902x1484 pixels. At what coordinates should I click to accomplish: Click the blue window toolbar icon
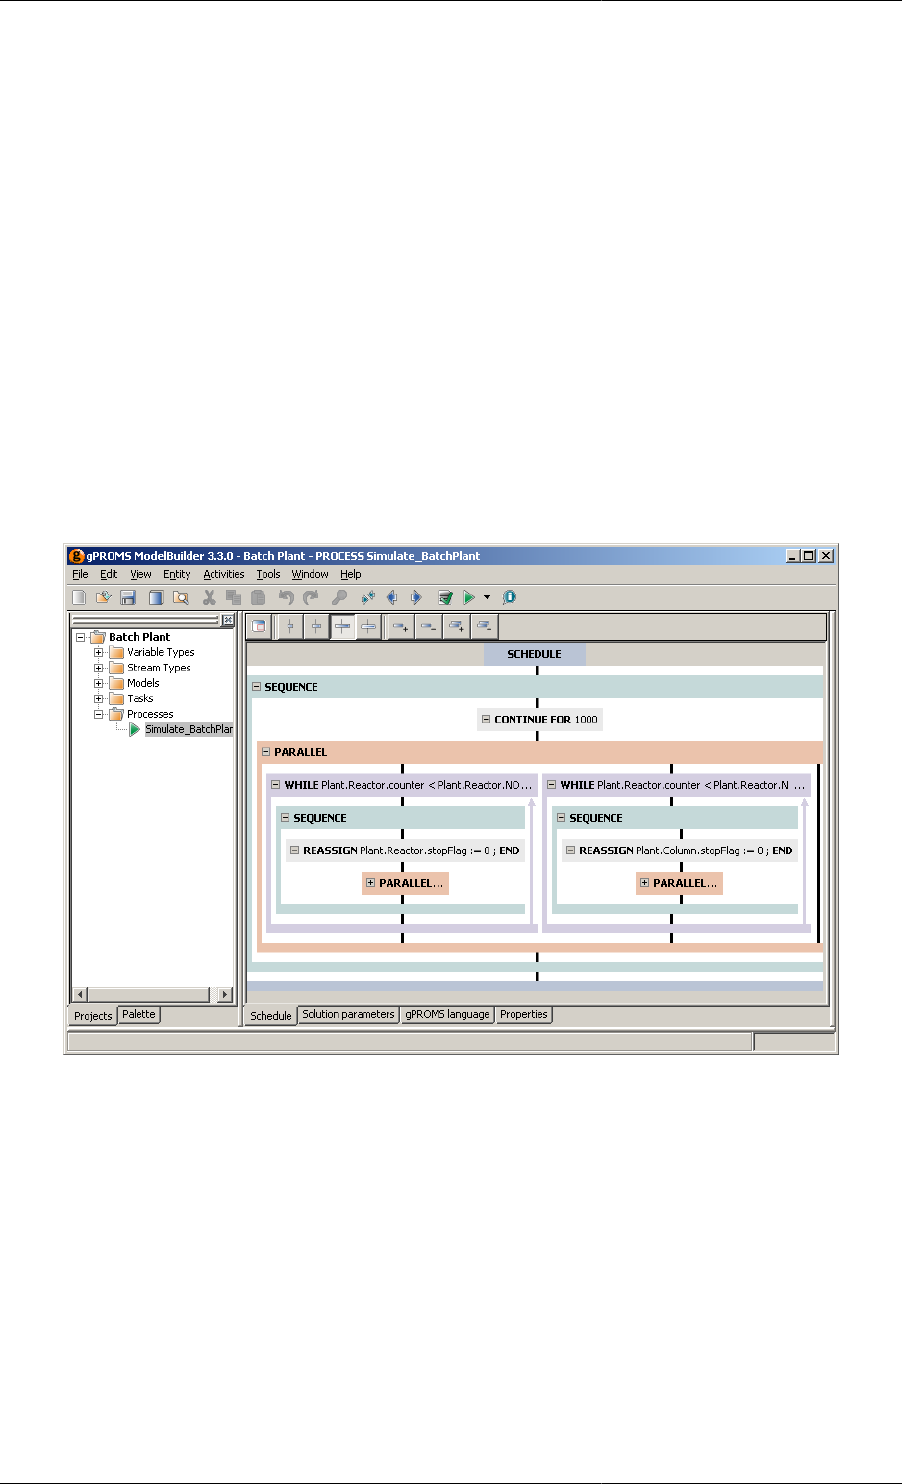156,598
